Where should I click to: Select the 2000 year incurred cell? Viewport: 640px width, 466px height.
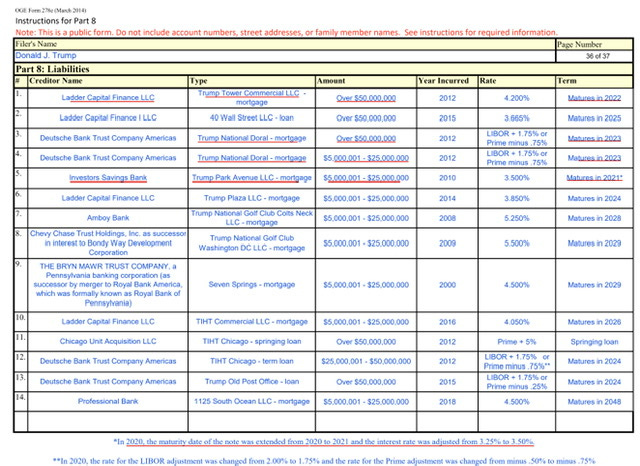(447, 285)
